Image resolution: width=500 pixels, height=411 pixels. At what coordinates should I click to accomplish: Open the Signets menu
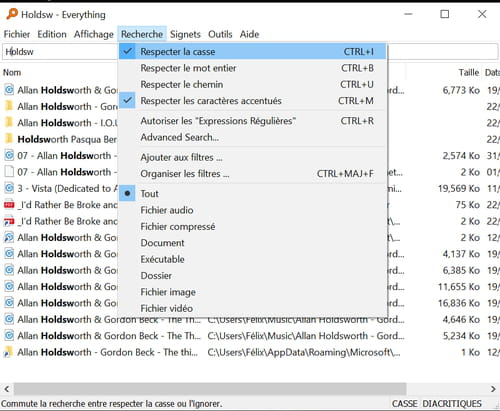[185, 34]
